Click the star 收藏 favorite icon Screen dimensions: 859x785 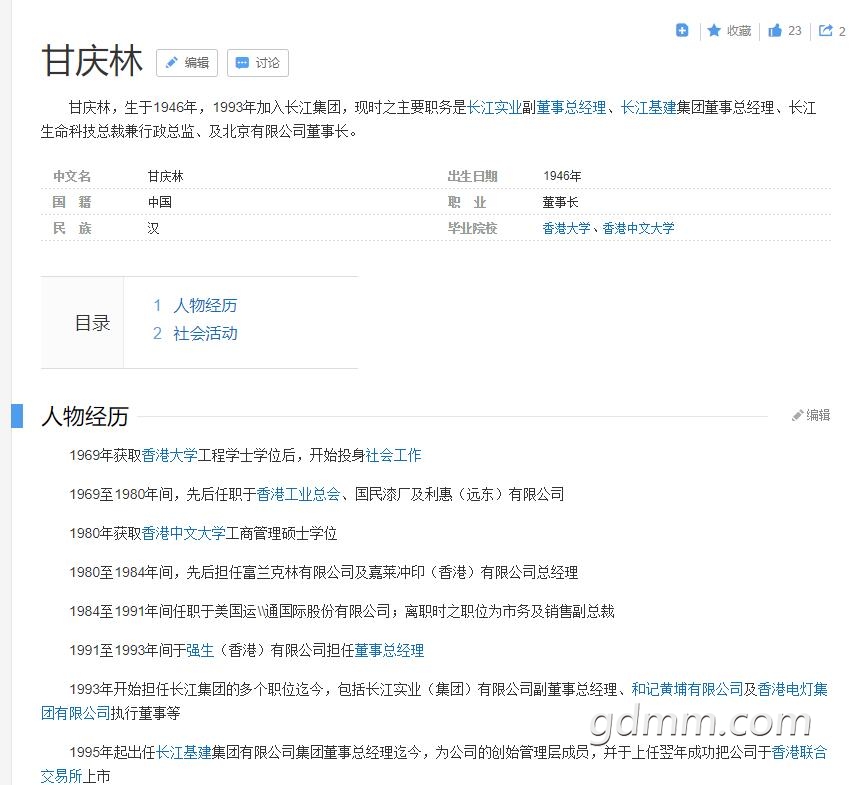tap(714, 30)
